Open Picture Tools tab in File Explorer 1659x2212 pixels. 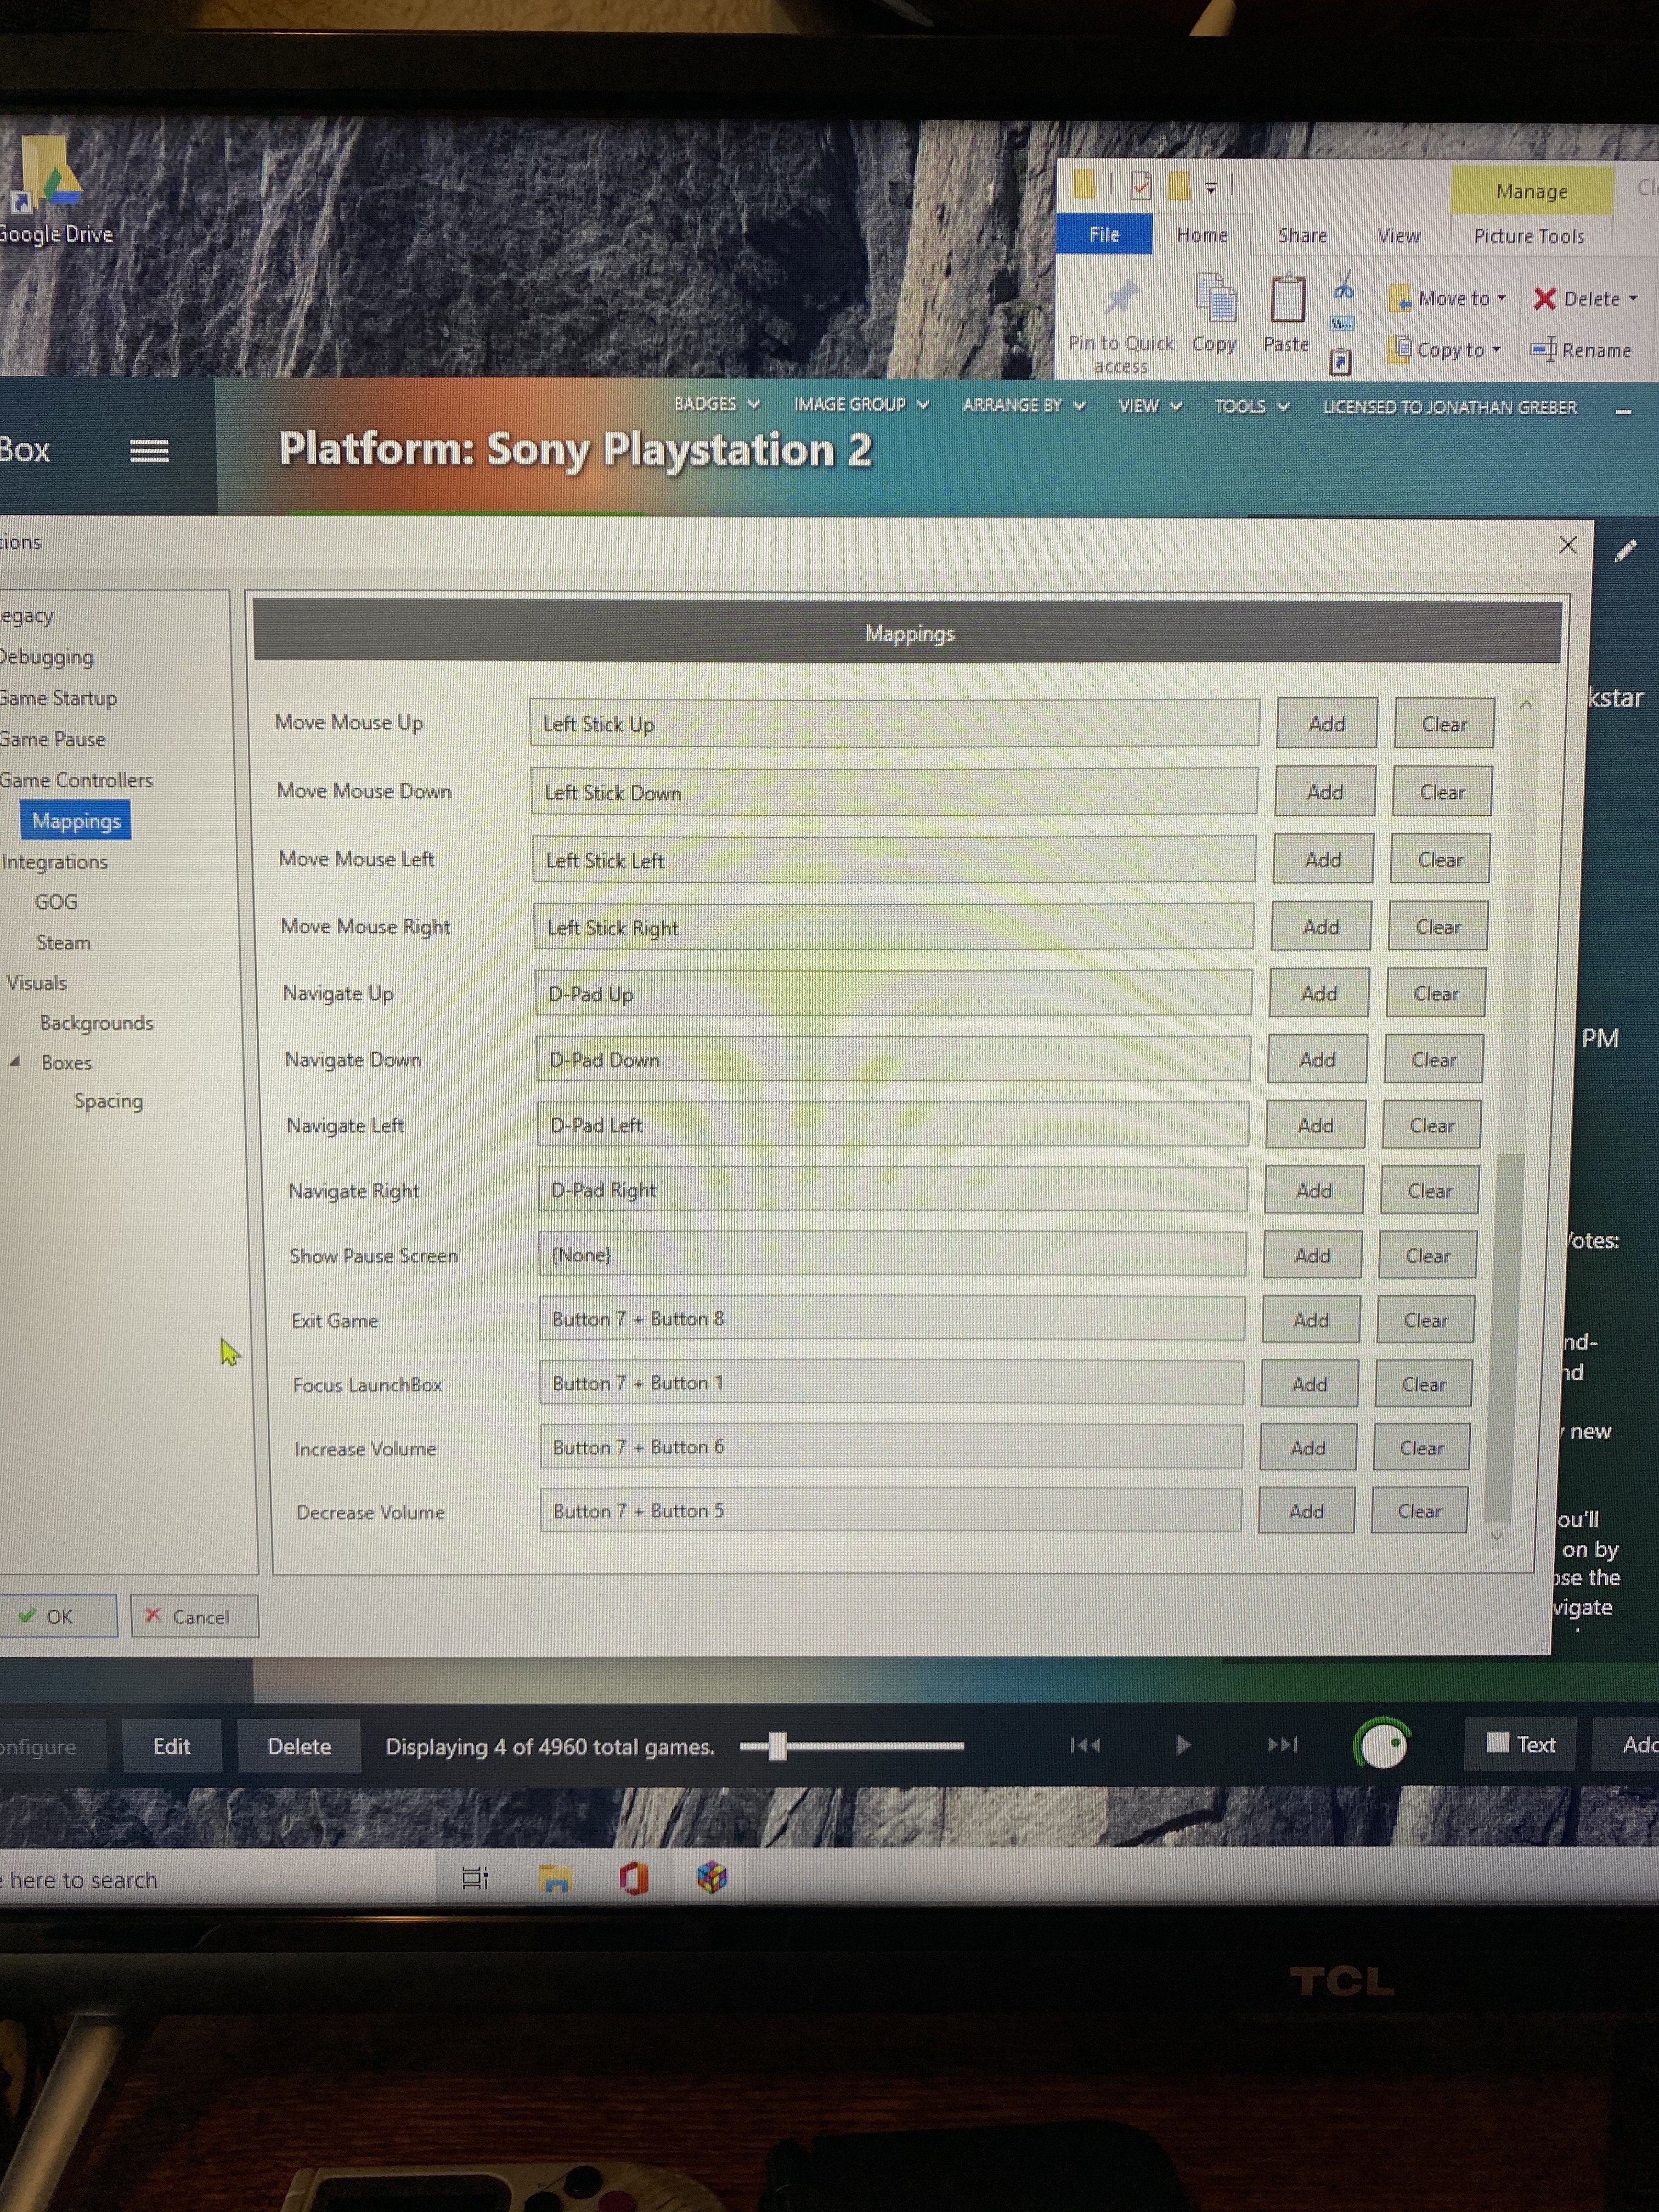[x=1528, y=236]
